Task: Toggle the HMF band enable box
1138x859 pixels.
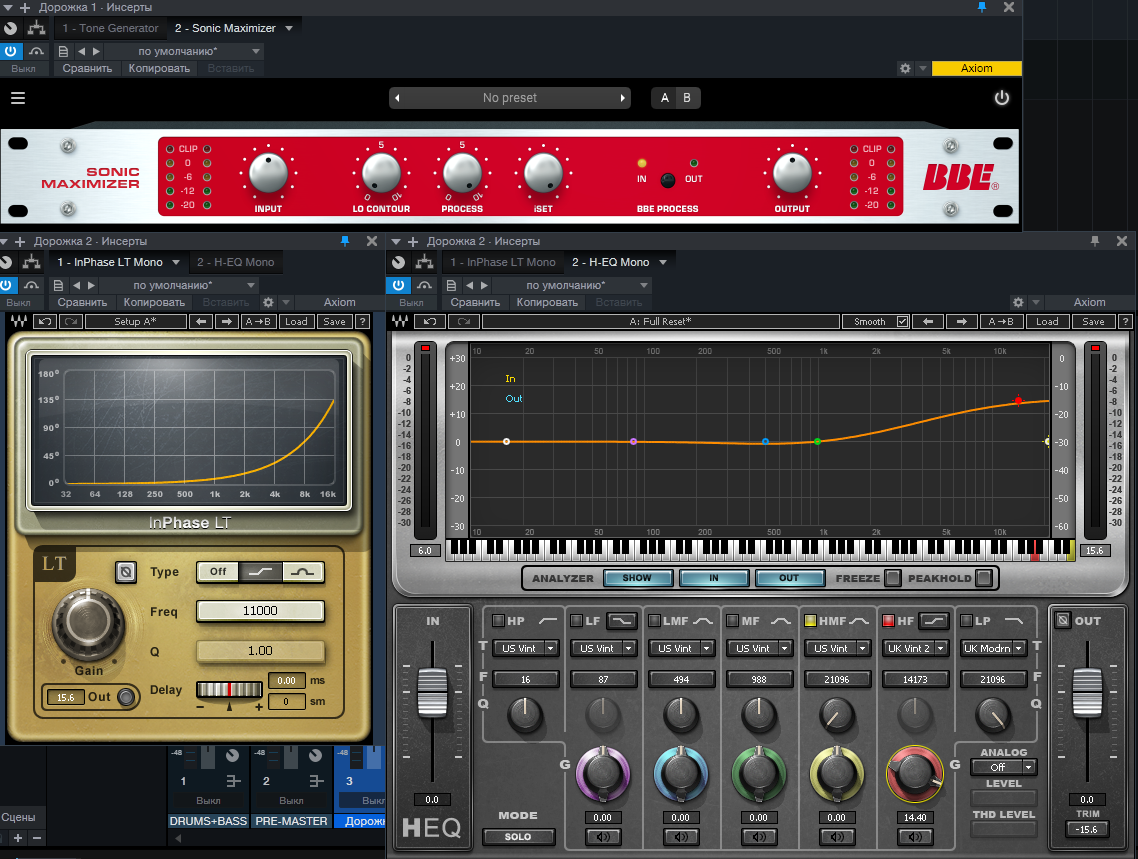Action: pos(811,620)
